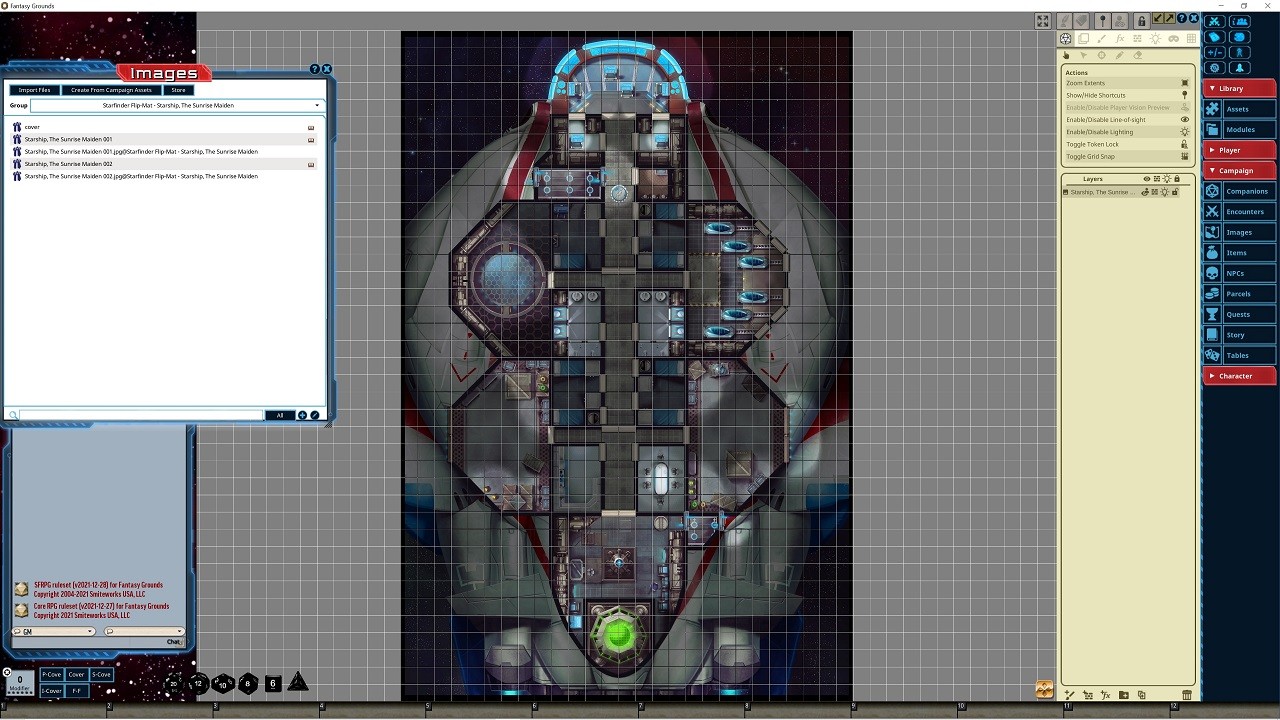Click the crossed swords combat tracker icon
Image resolution: width=1280 pixels, height=720 pixels.
point(1215,22)
